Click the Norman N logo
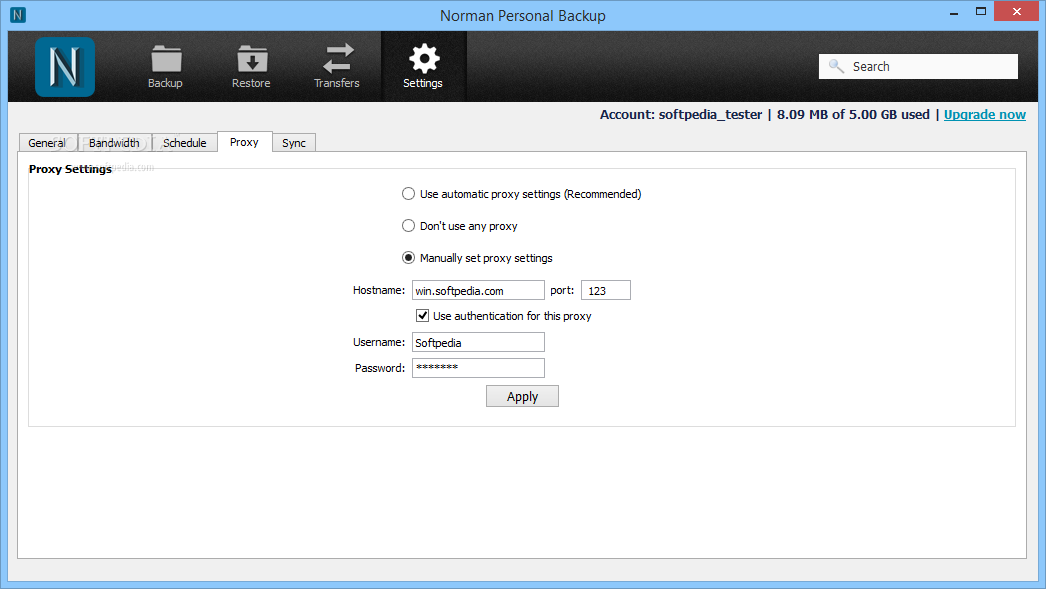1046x589 pixels. (x=65, y=67)
